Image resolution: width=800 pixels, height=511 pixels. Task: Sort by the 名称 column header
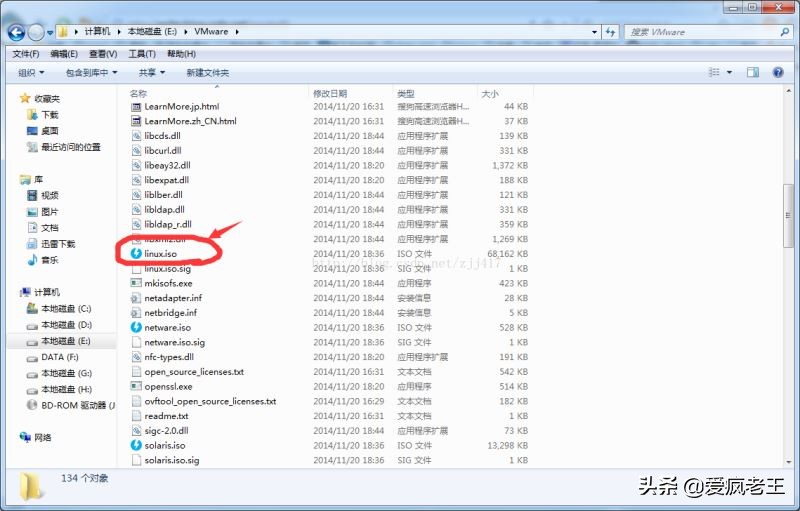(x=138, y=94)
